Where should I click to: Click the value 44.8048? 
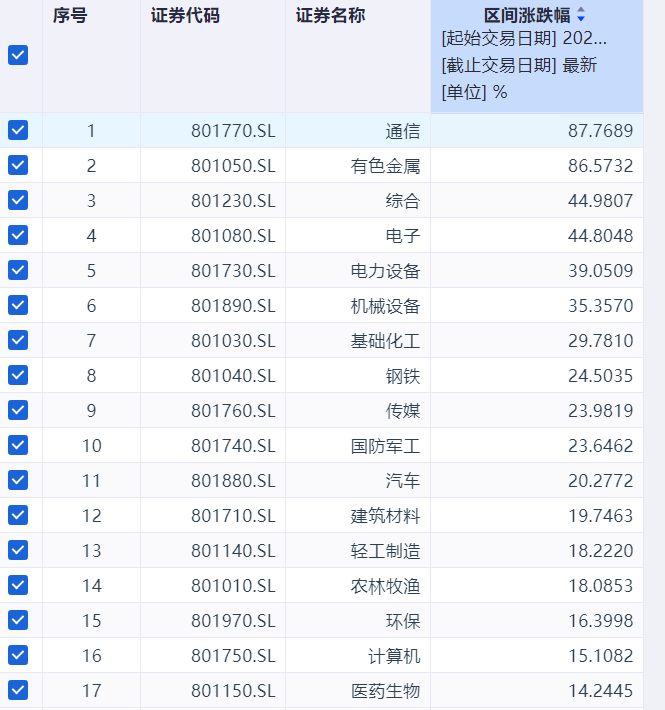(601, 236)
